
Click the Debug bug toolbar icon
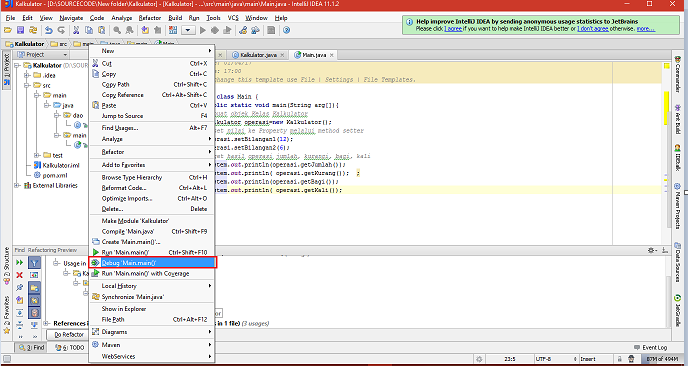click(x=215, y=30)
